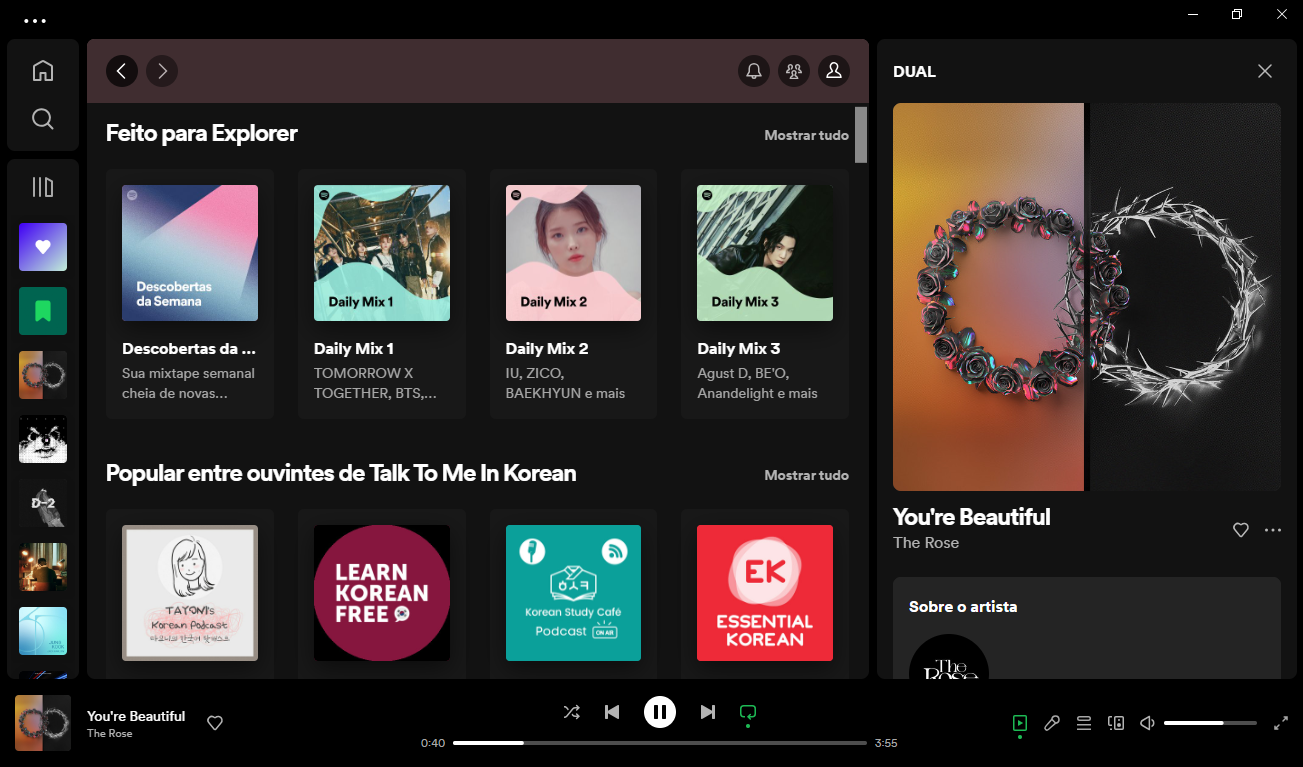Viewport: 1303px width, 767px height.
Task: Open the Daily Mix 2 card
Action: [x=573, y=294]
